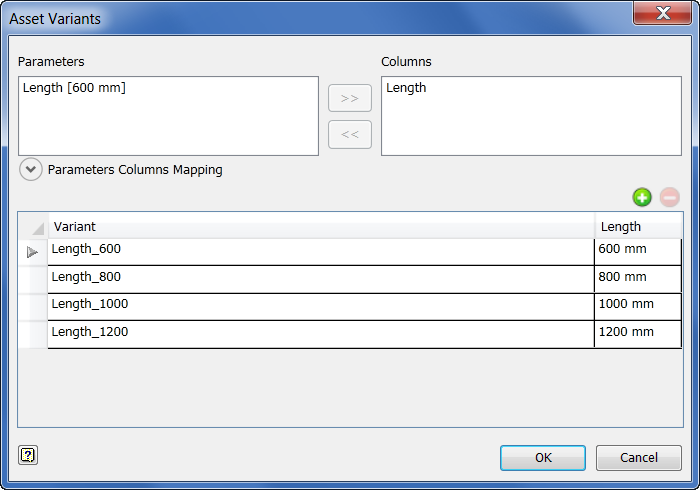Click the red remove variant icon

670,197
